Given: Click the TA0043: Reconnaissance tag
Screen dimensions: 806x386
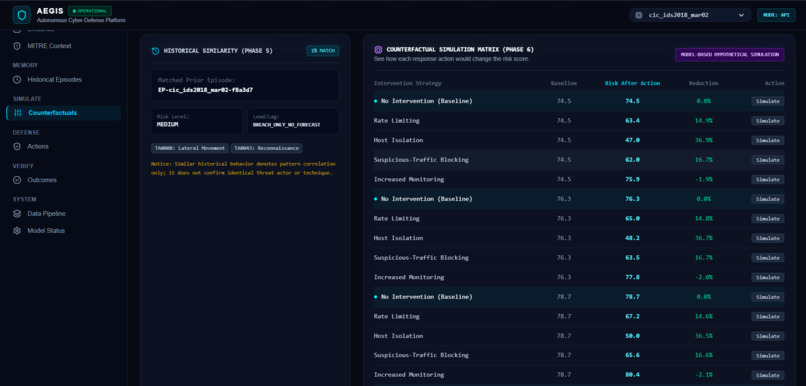Looking at the screenshot, I should coord(266,148).
